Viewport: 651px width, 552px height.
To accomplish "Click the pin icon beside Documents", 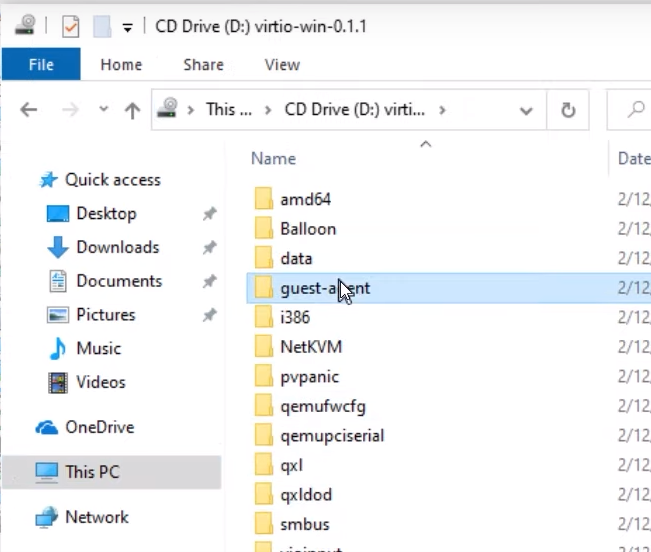I will (210, 281).
